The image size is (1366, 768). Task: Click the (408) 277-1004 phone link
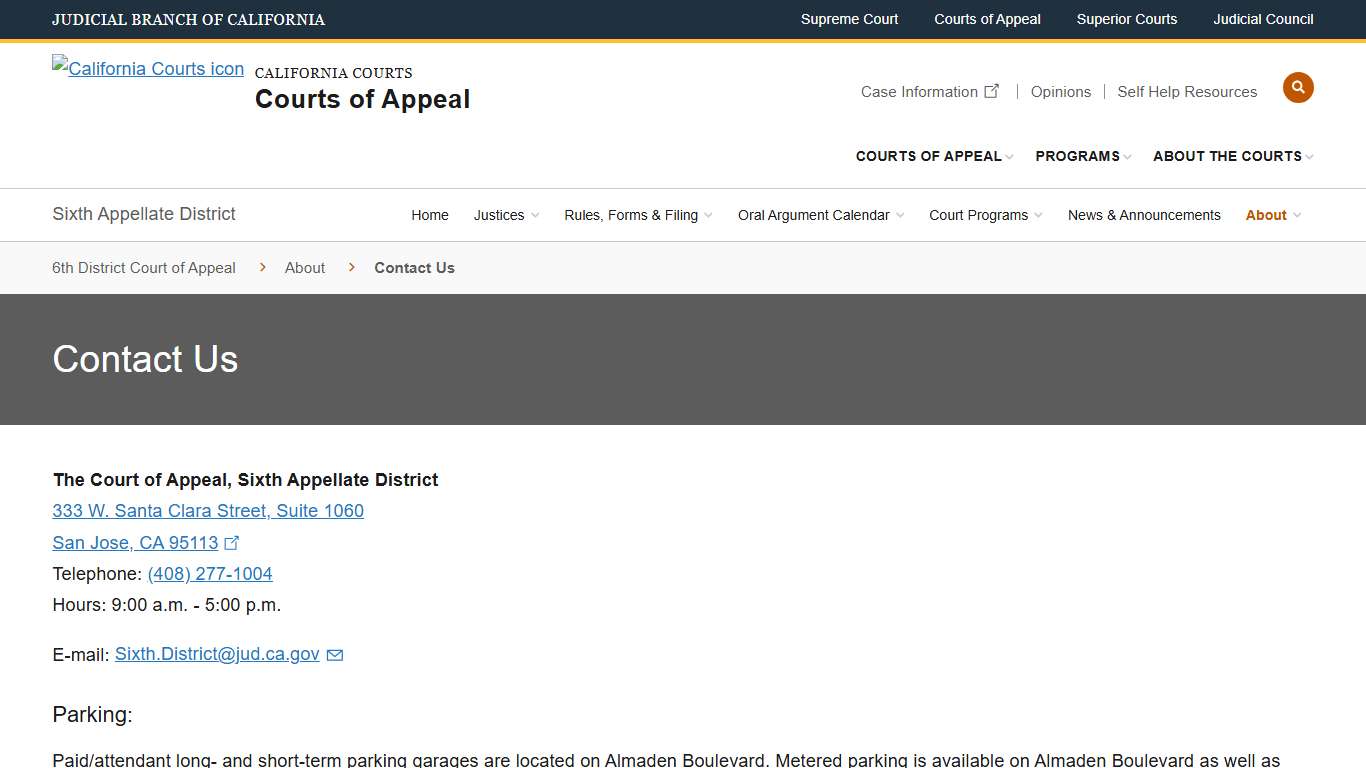[x=209, y=574]
